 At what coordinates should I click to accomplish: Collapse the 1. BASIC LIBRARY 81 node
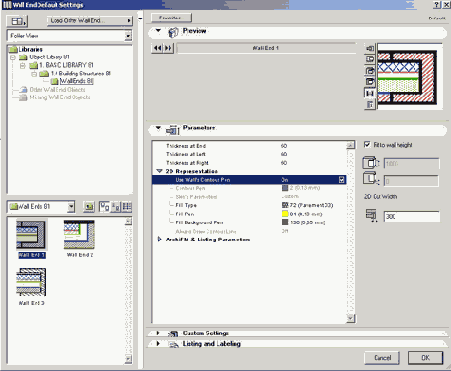(x=23, y=65)
